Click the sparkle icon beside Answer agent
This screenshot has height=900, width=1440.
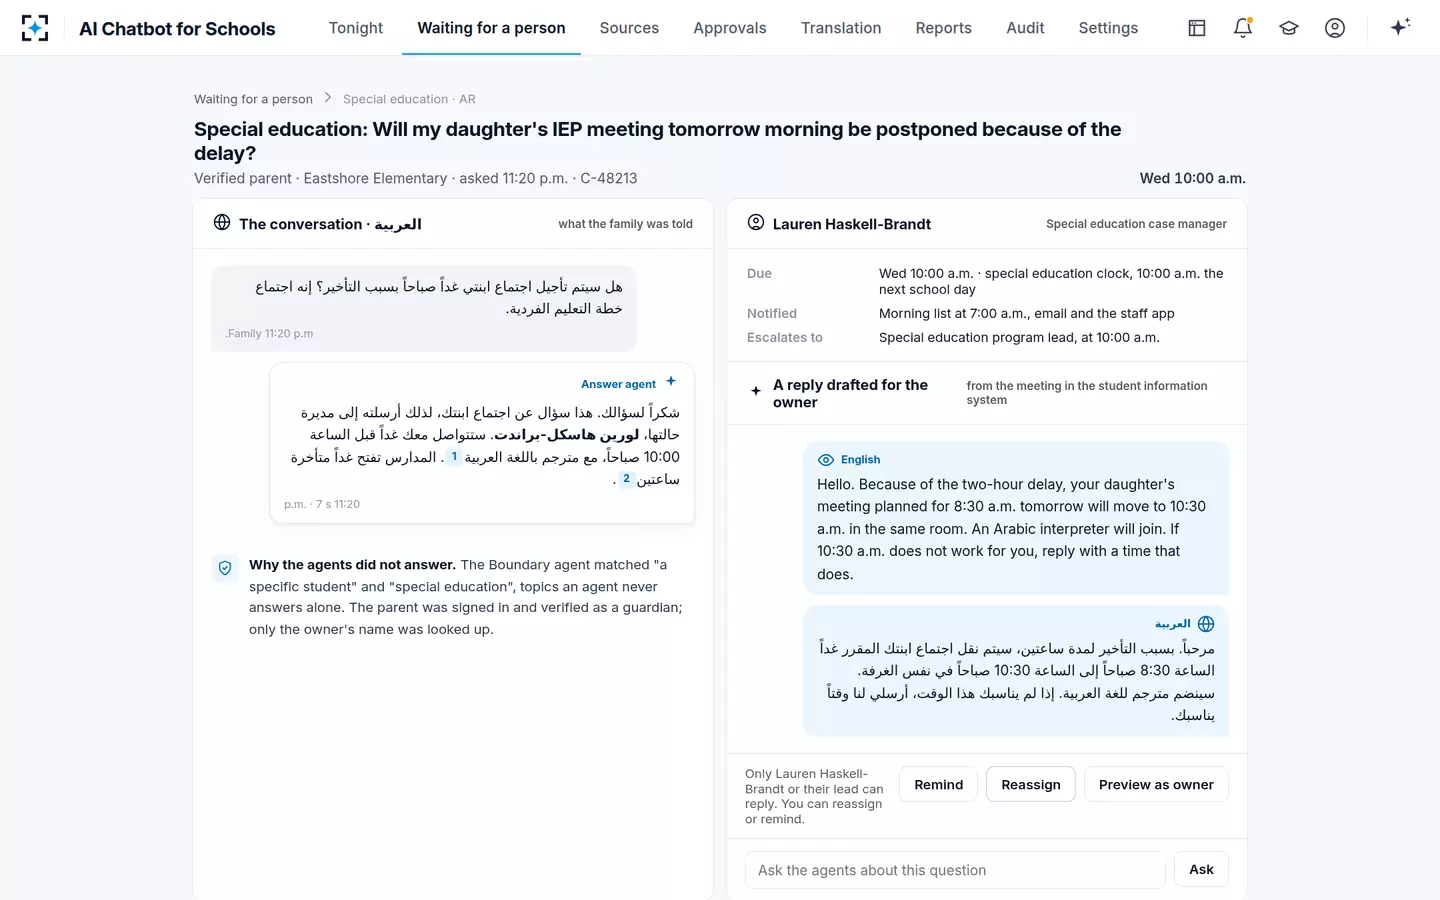point(671,381)
